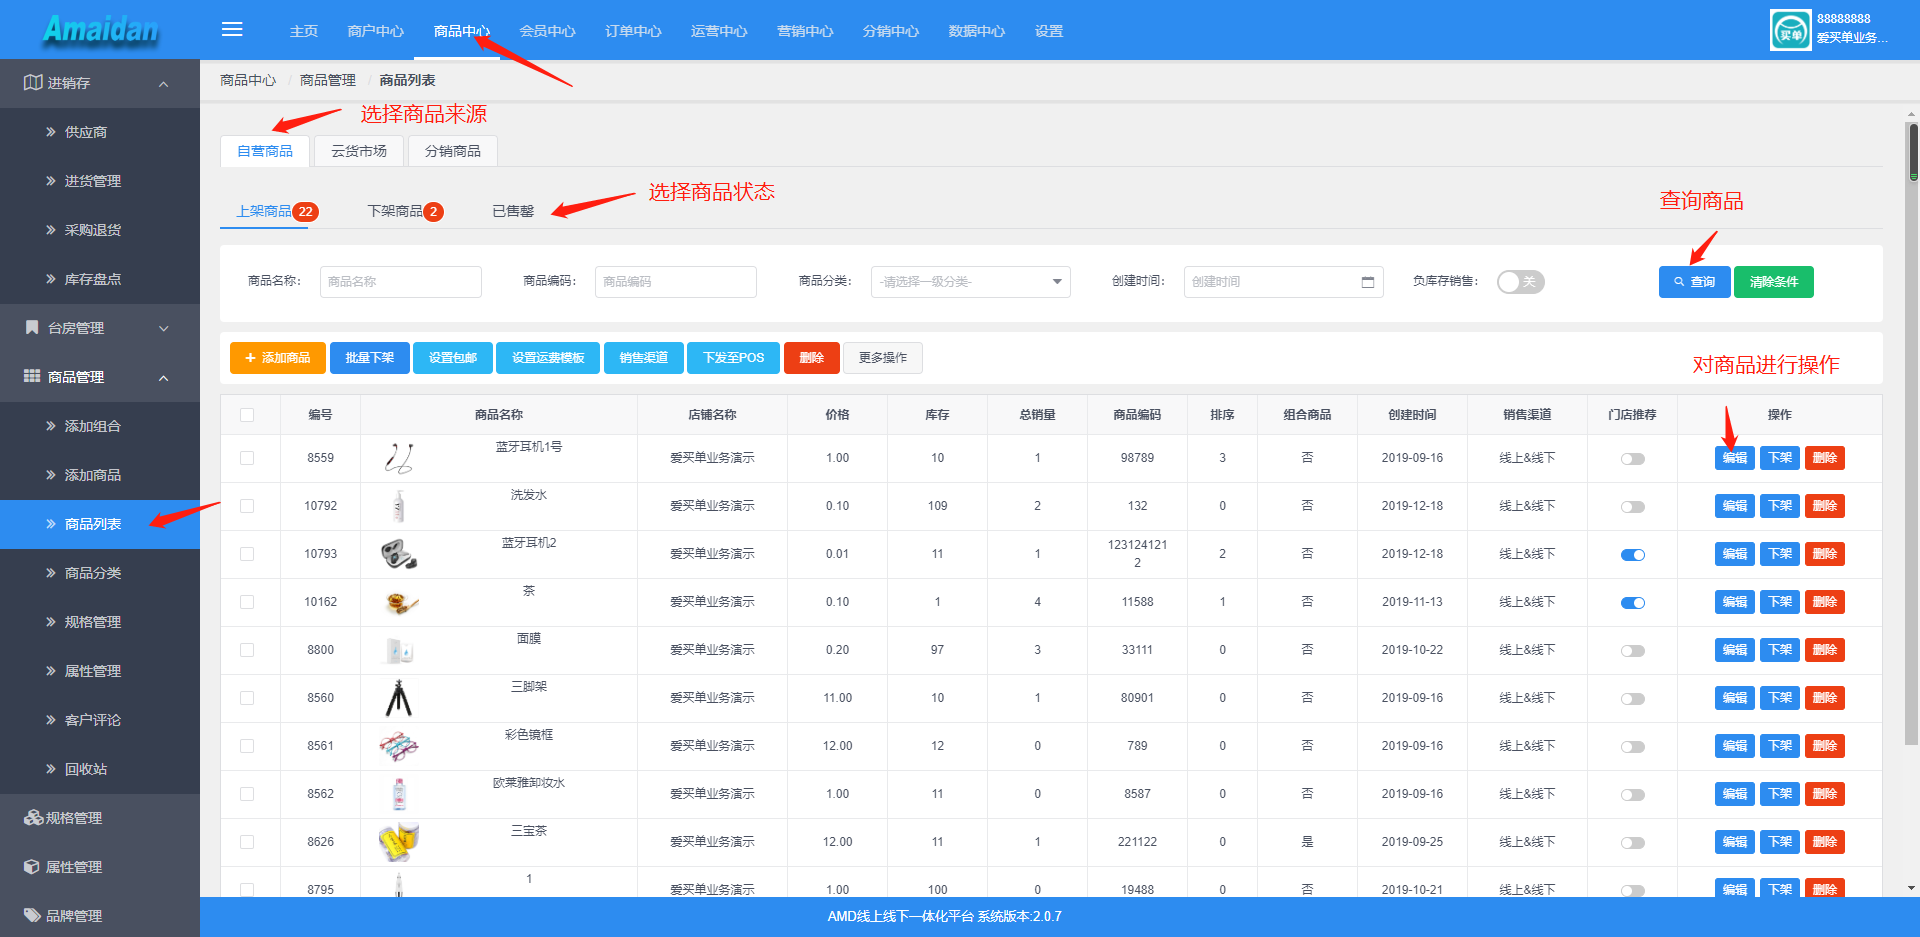
Task: Enable 门店推荐 for 三宝茶
Action: (1632, 843)
